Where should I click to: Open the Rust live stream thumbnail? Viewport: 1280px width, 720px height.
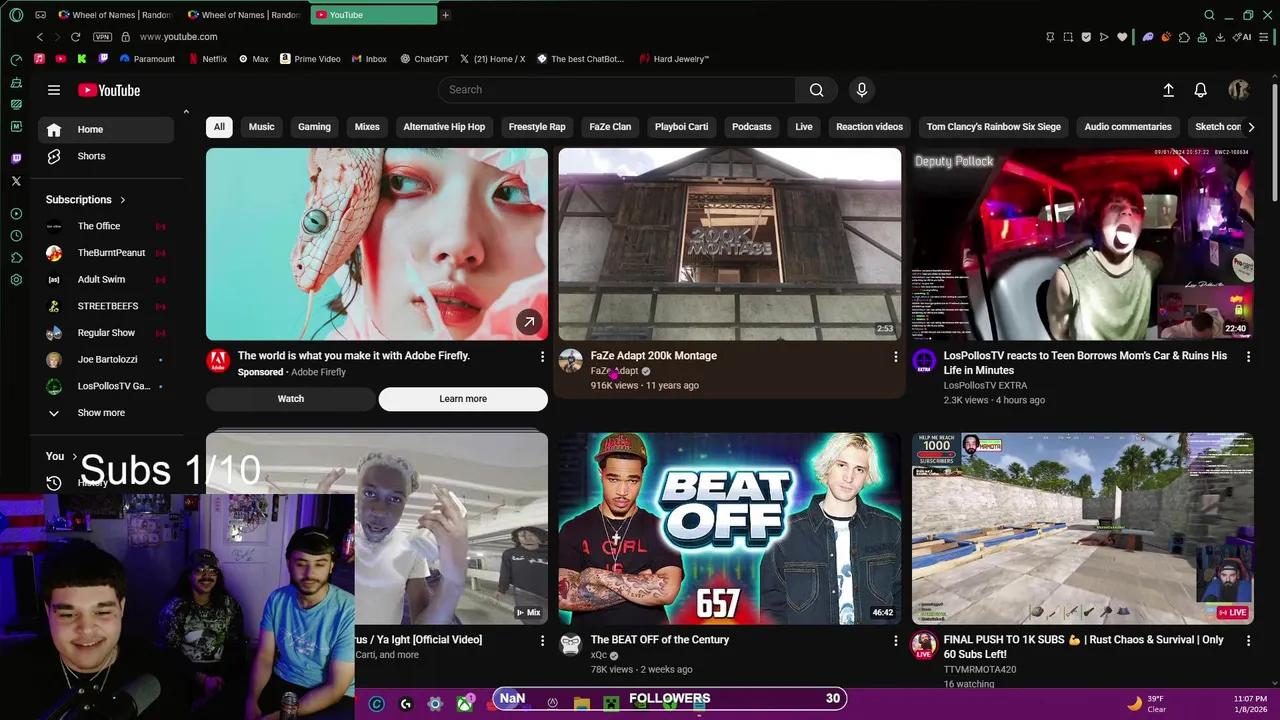click(1082, 528)
